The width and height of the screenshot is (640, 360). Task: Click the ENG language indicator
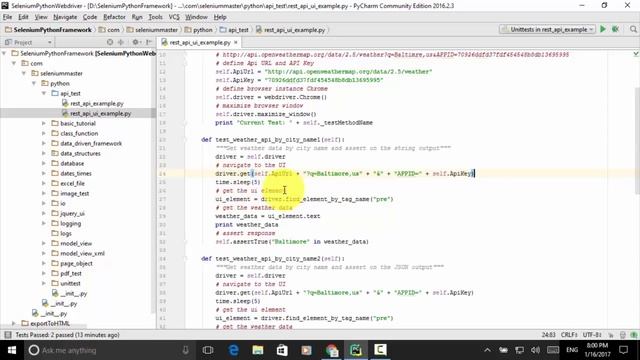(572, 350)
